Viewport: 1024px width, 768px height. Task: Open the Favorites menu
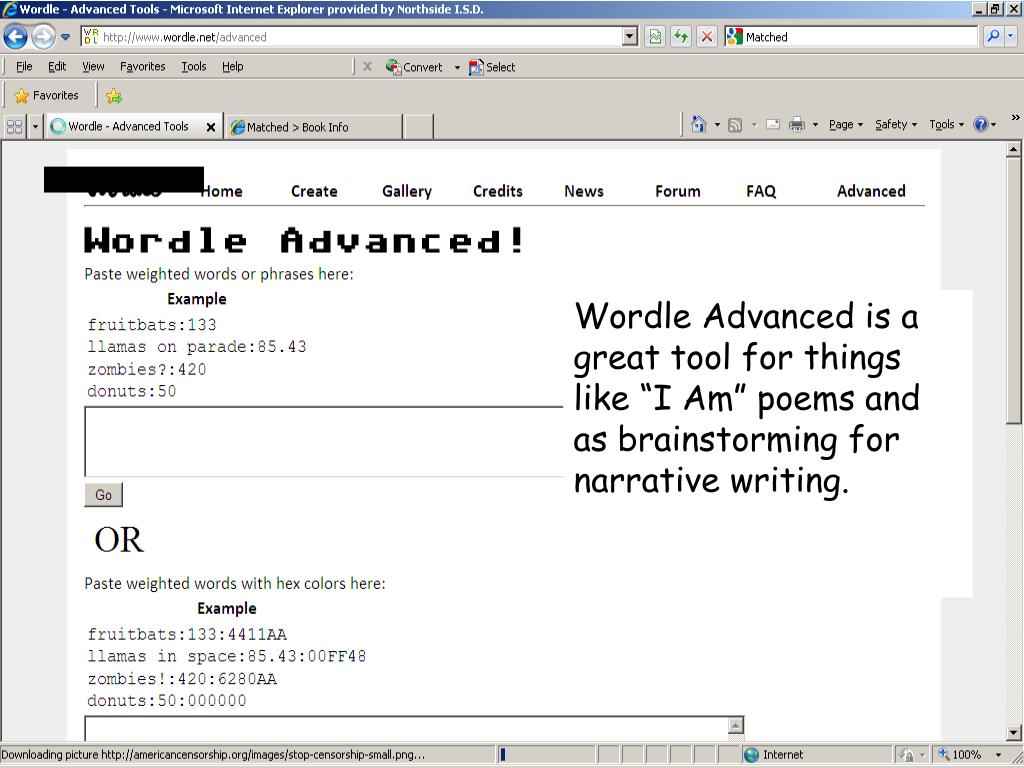point(142,67)
